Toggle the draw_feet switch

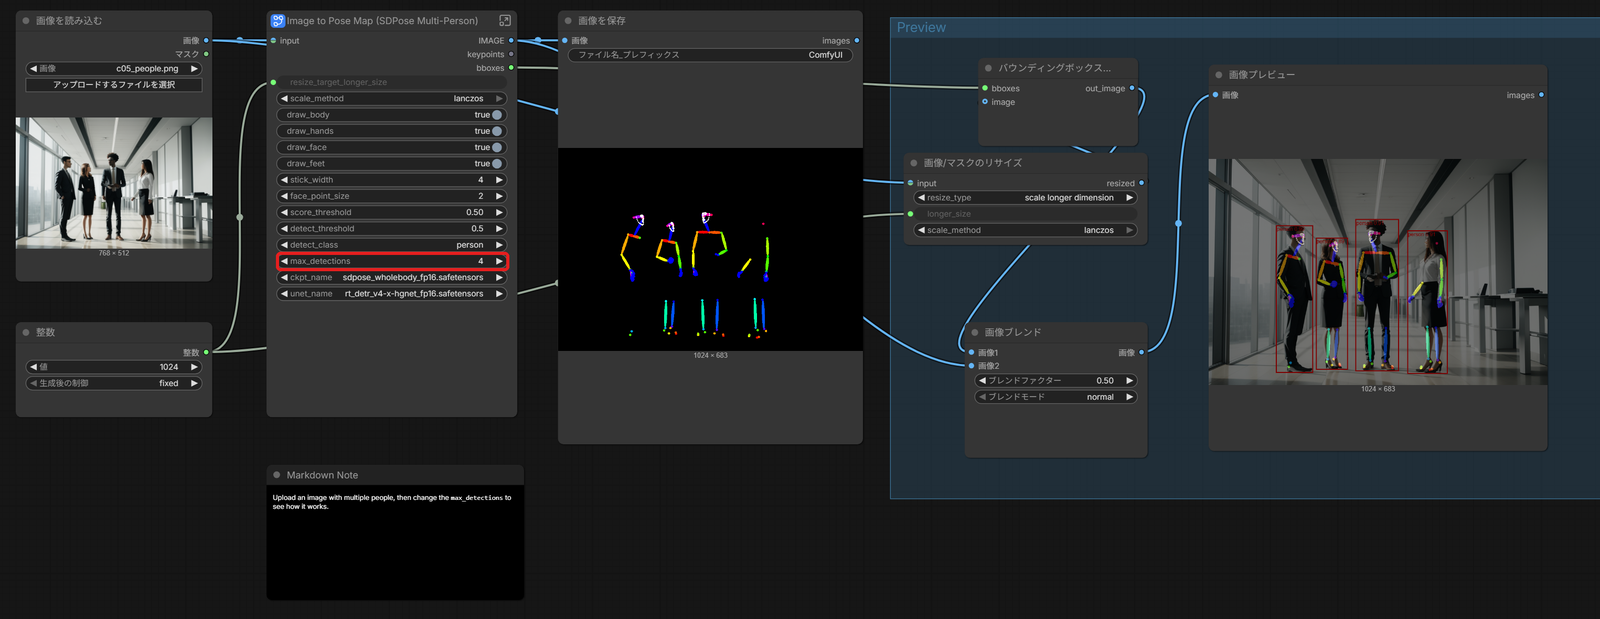coord(497,163)
